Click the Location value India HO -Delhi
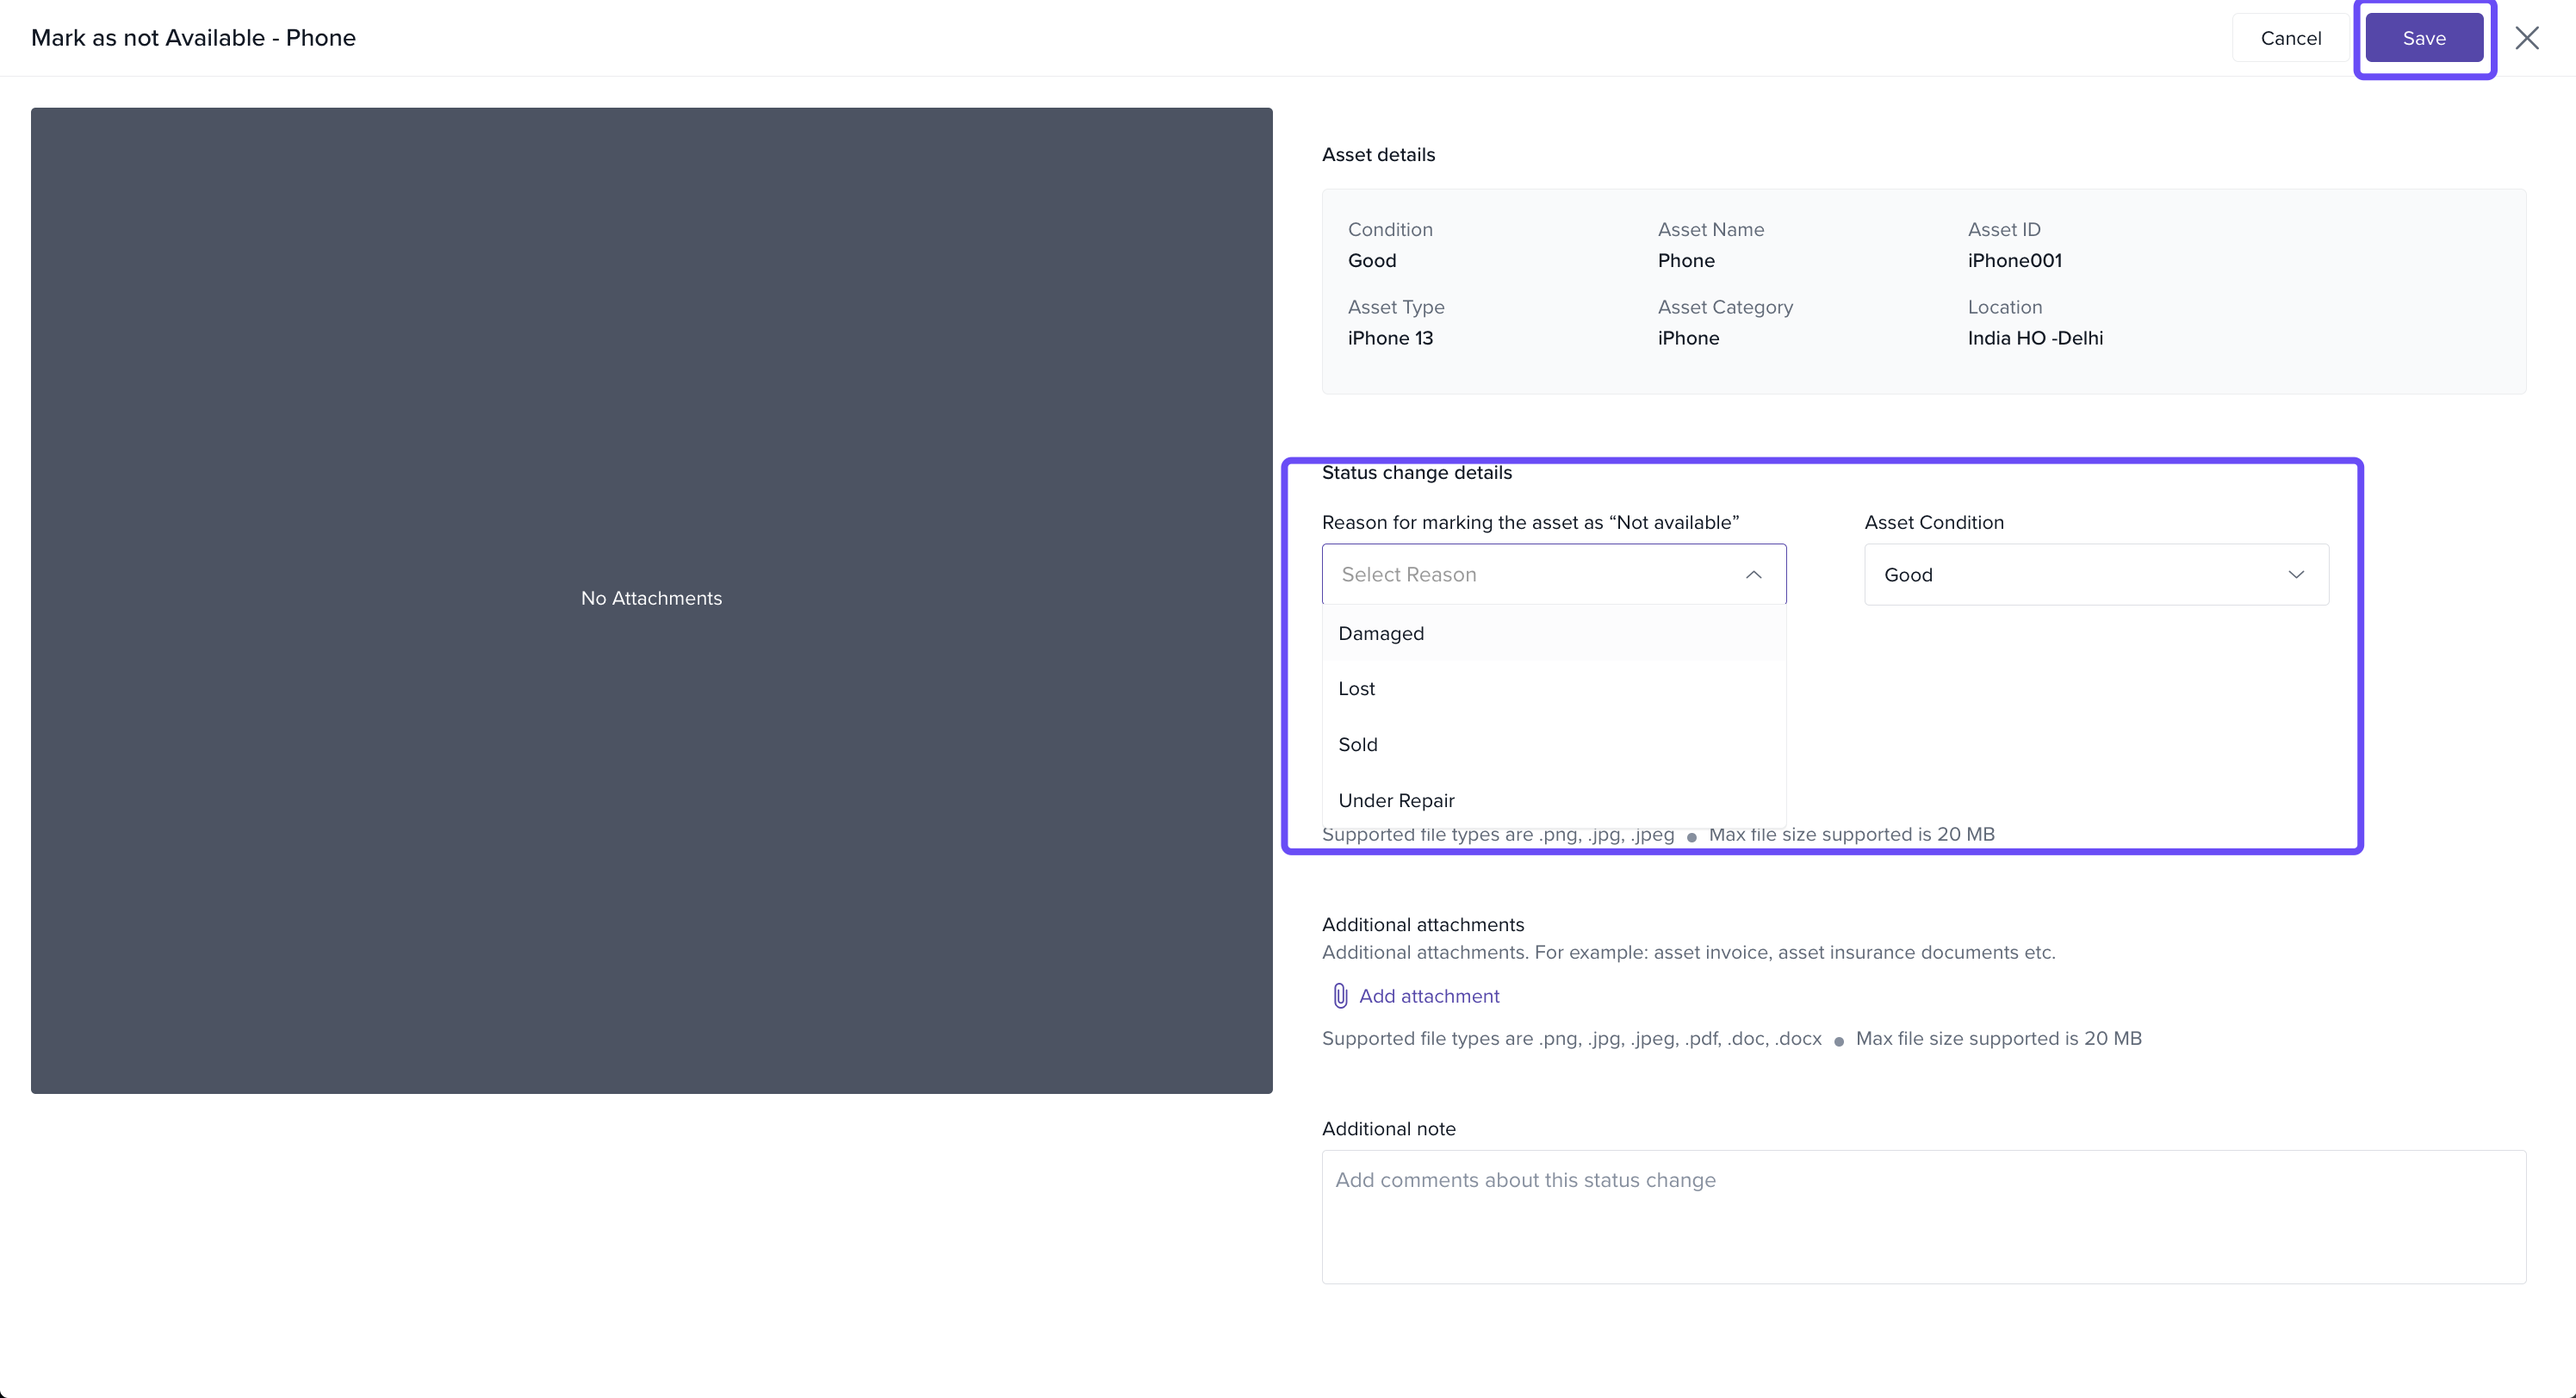This screenshot has height=1398, width=2576. (2034, 338)
